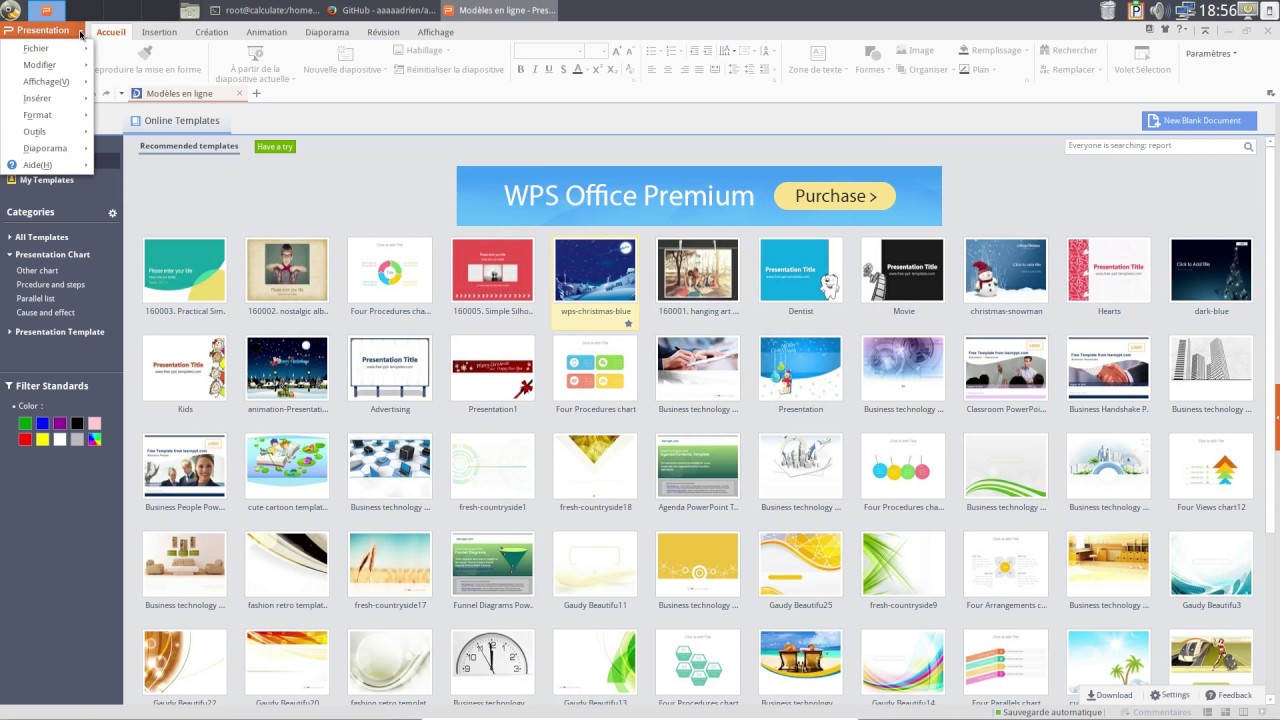Close the Modèles en ligne tab
The height and width of the screenshot is (720, 1280).
[239, 93]
